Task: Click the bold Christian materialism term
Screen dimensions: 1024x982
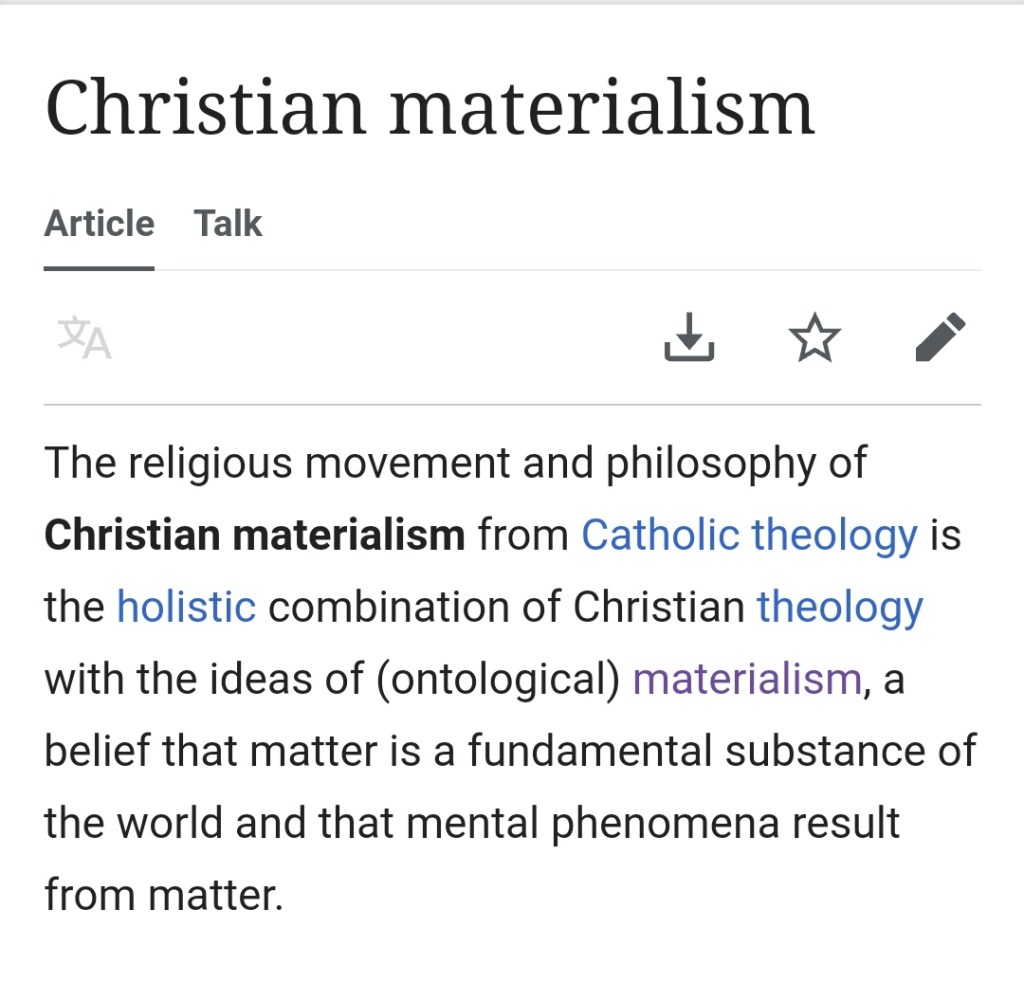Action: [254, 535]
